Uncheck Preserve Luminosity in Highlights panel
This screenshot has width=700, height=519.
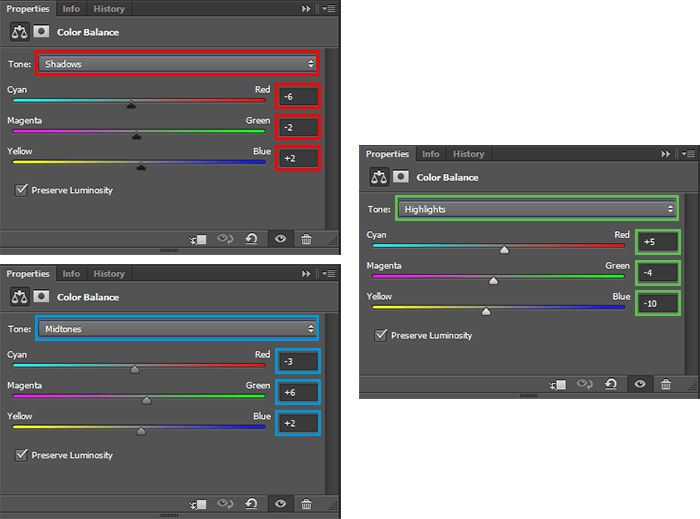[381, 335]
